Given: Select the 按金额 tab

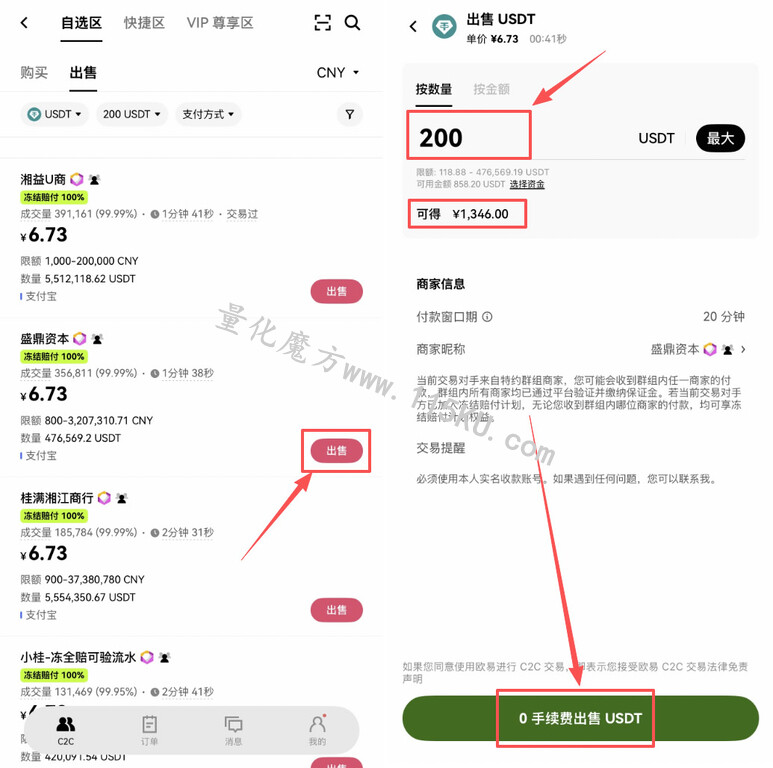Looking at the screenshot, I should point(492,89).
